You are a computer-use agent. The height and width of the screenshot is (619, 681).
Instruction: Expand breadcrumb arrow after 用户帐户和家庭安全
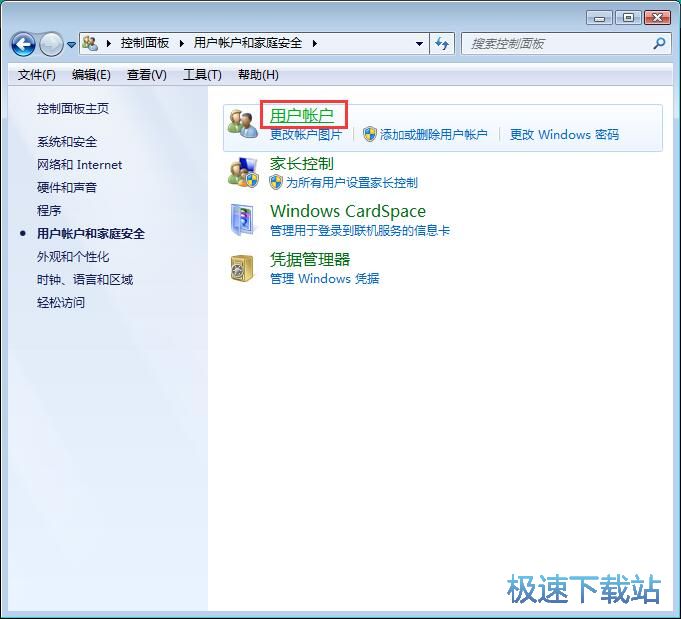(314, 43)
